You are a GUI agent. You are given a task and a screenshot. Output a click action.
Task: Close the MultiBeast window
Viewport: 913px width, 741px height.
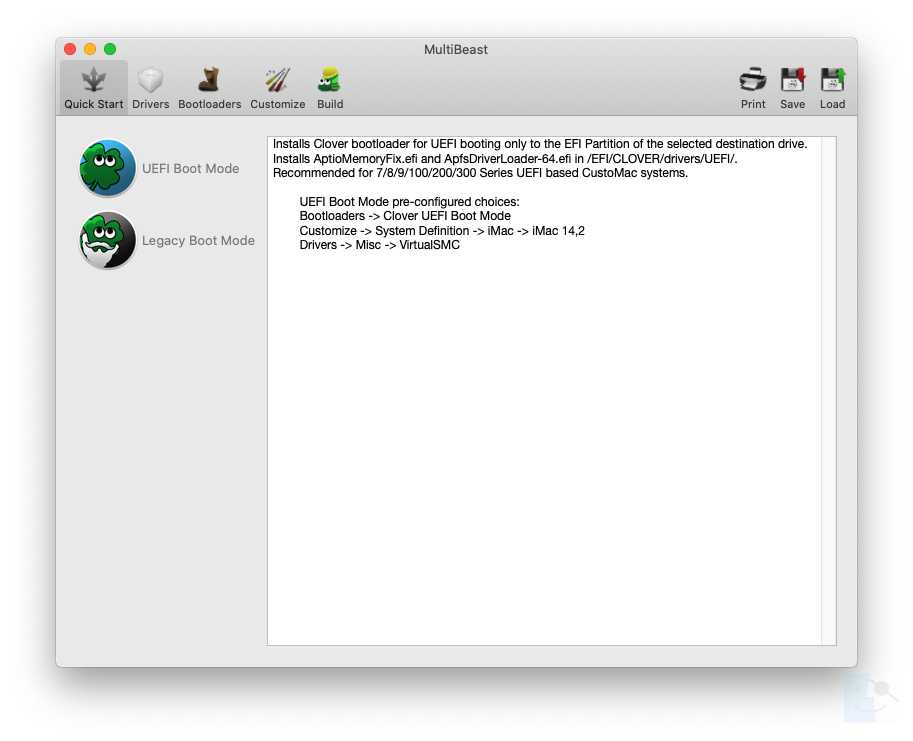pyautogui.click(x=70, y=49)
